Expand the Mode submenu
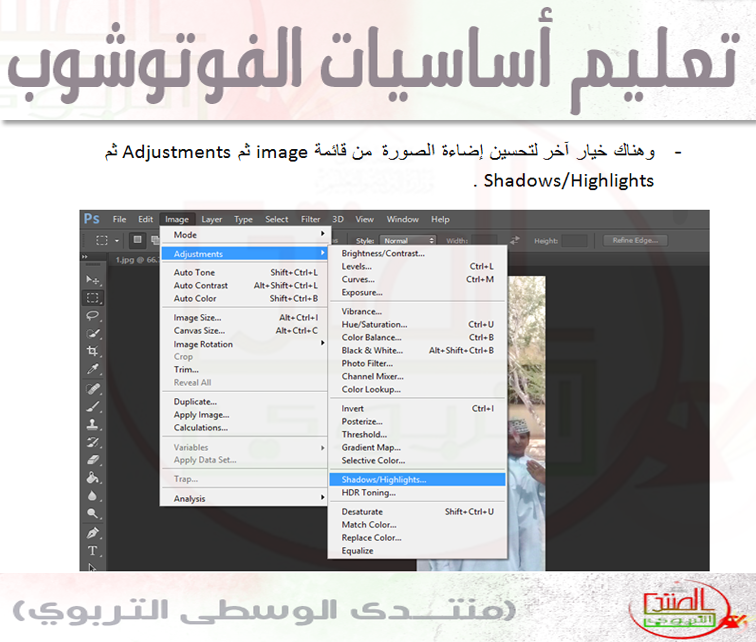756x642 pixels. pos(244,235)
